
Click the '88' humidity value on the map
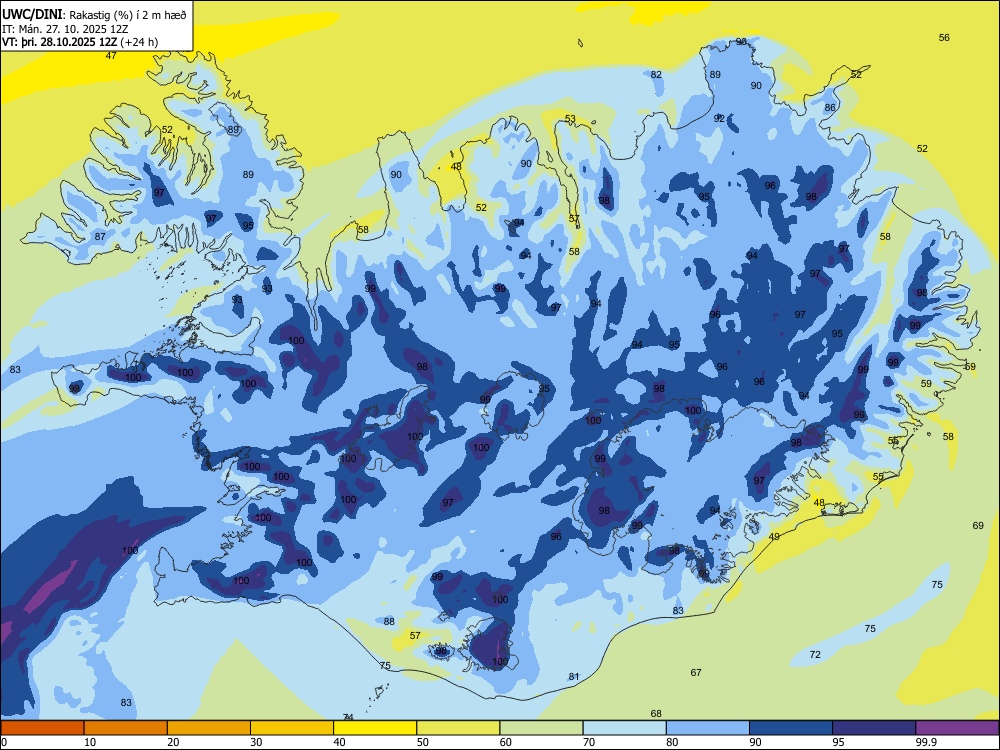[x=389, y=621]
